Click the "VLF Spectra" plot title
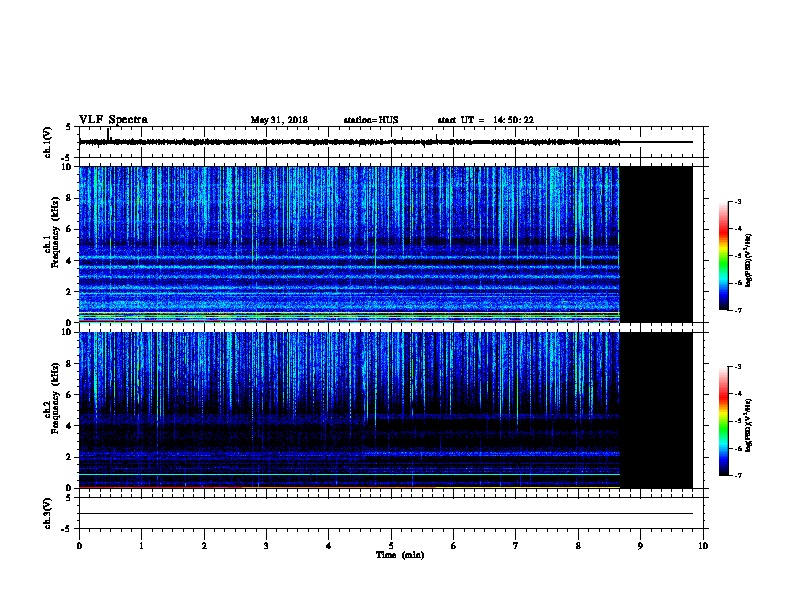 [x=113, y=120]
